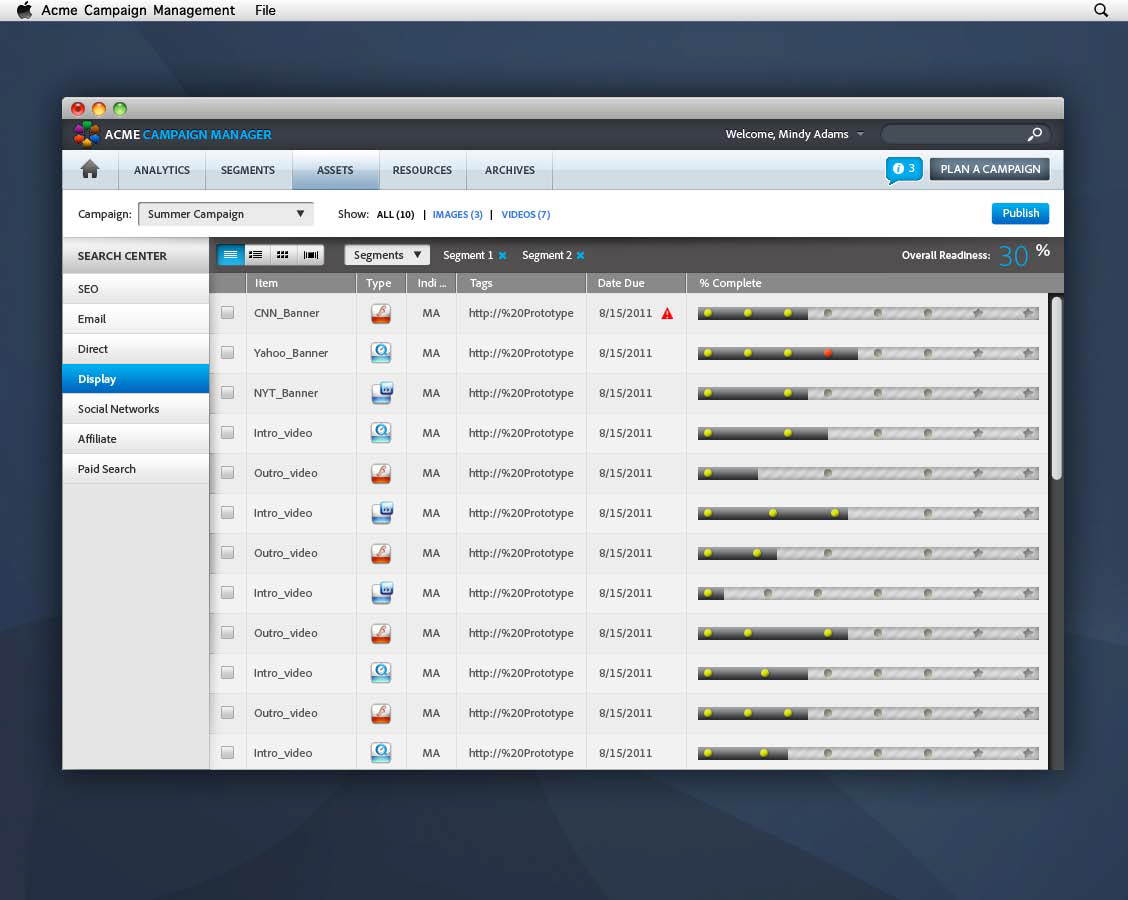Click the CNN_Banner progress bar
This screenshot has width=1128, height=900.
coord(868,313)
